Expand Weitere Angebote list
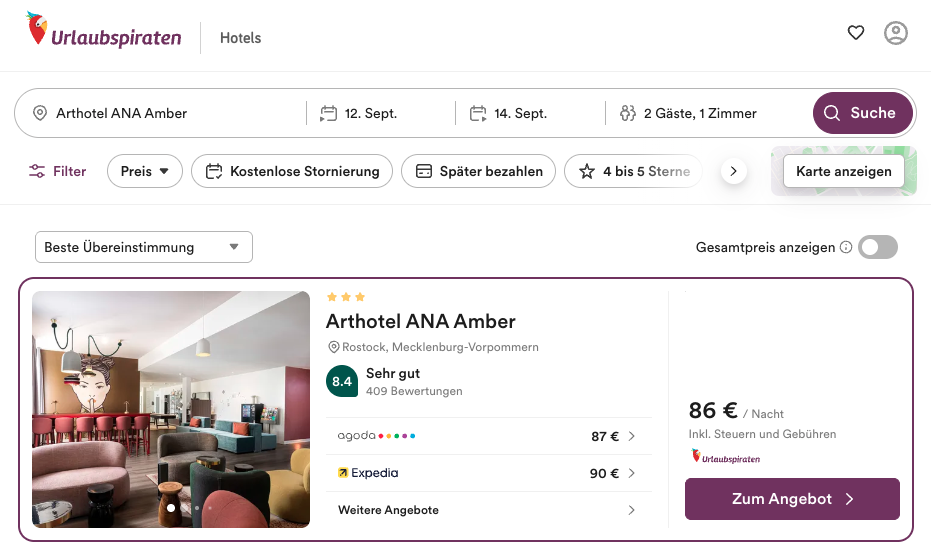This screenshot has height=558, width=931. [x=489, y=510]
